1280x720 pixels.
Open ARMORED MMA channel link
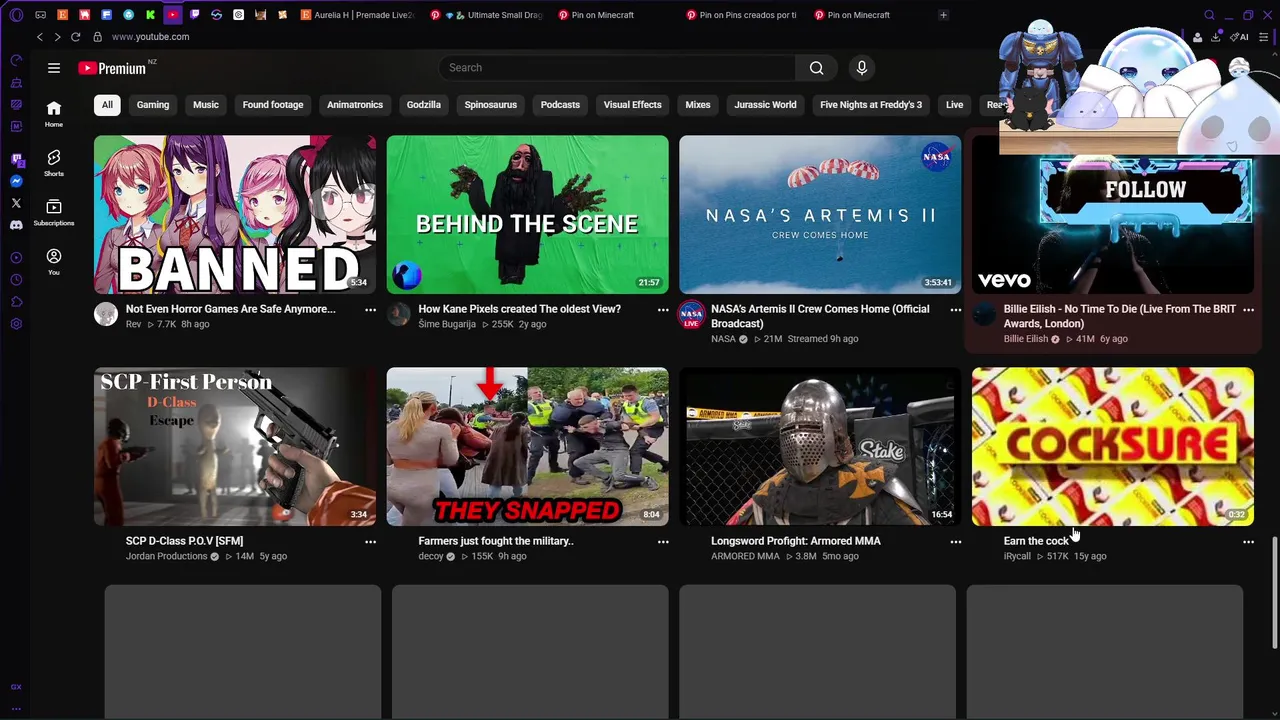(x=745, y=556)
